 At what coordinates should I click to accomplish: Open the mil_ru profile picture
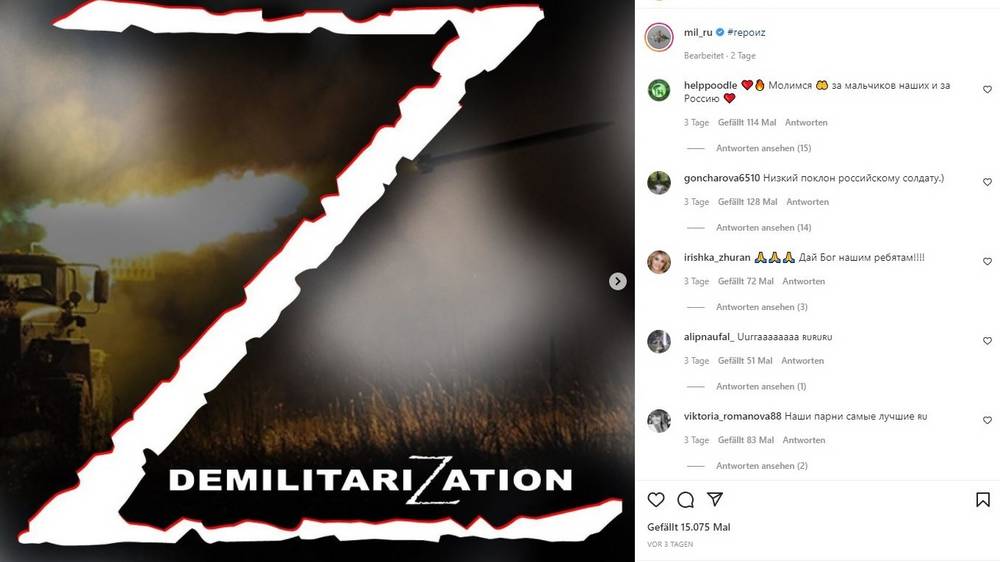[x=659, y=38]
